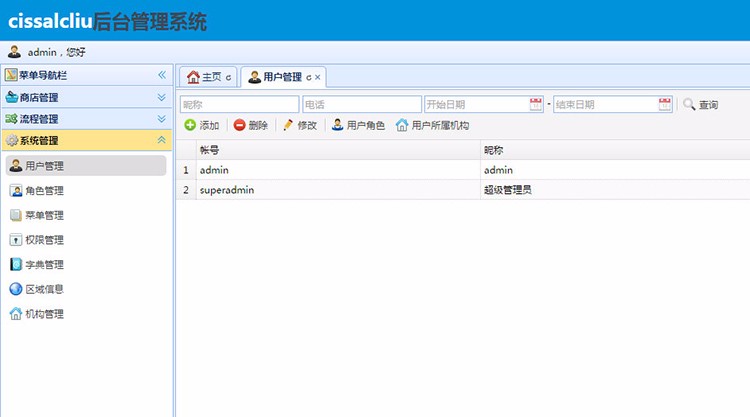Click the 系统管理 gear icon
This screenshot has height=417, width=750.
[11, 140]
